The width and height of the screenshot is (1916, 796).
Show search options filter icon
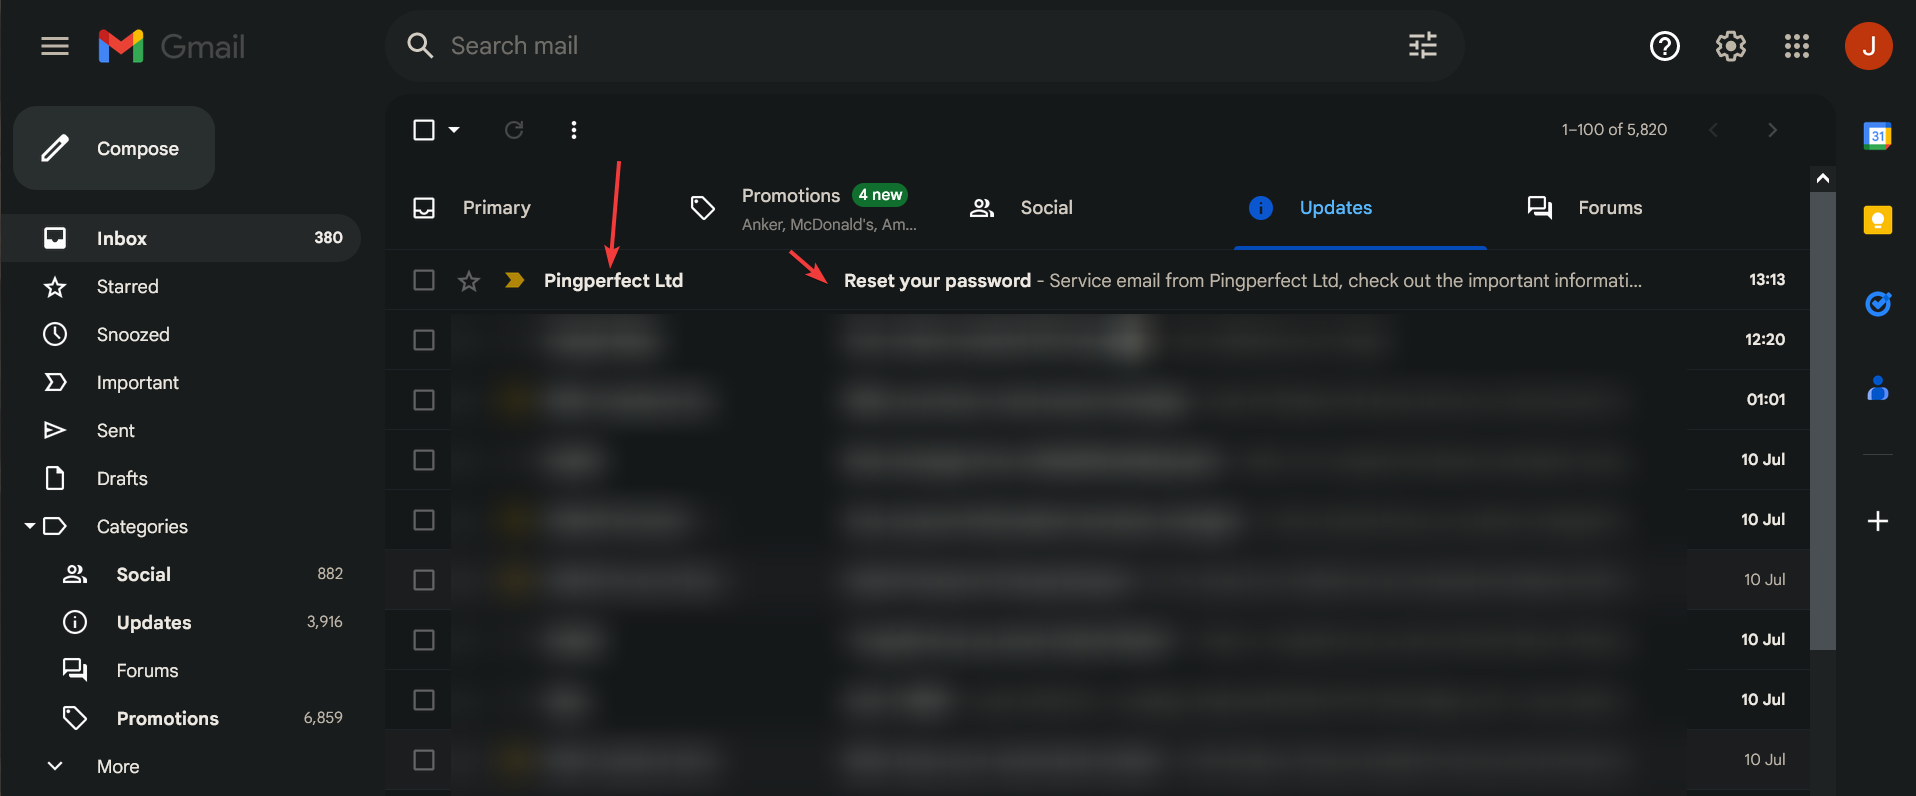pyautogui.click(x=1422, y=46)
